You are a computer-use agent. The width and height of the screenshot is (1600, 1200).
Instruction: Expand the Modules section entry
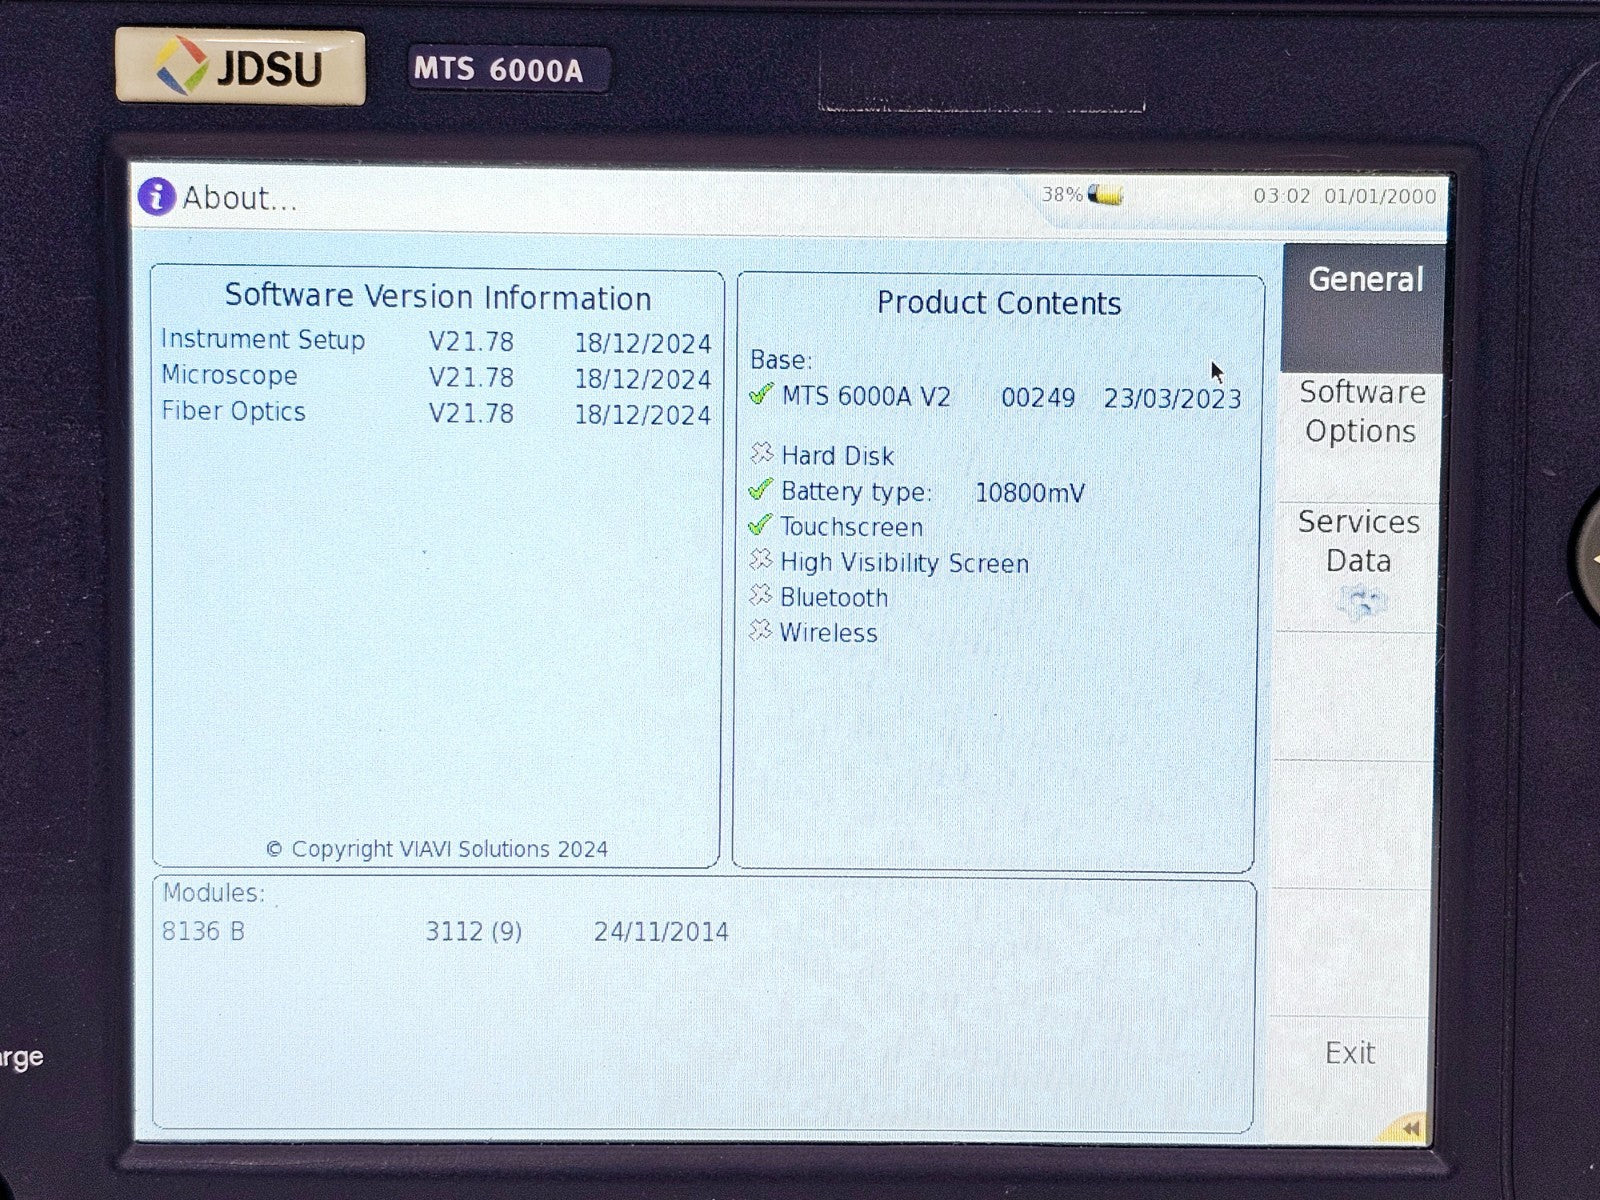pyautogui.click(x=215, y=892)
